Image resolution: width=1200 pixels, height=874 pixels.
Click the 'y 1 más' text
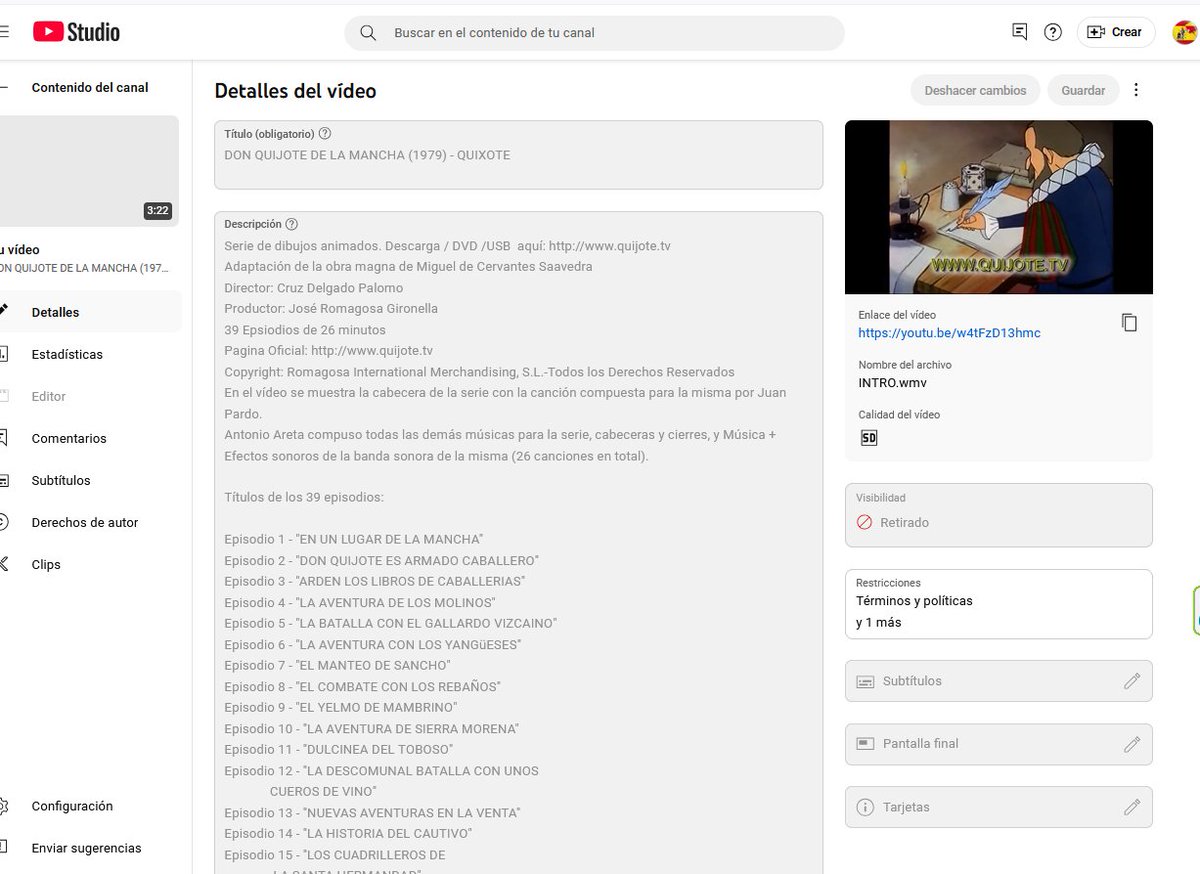coord(878,622)
